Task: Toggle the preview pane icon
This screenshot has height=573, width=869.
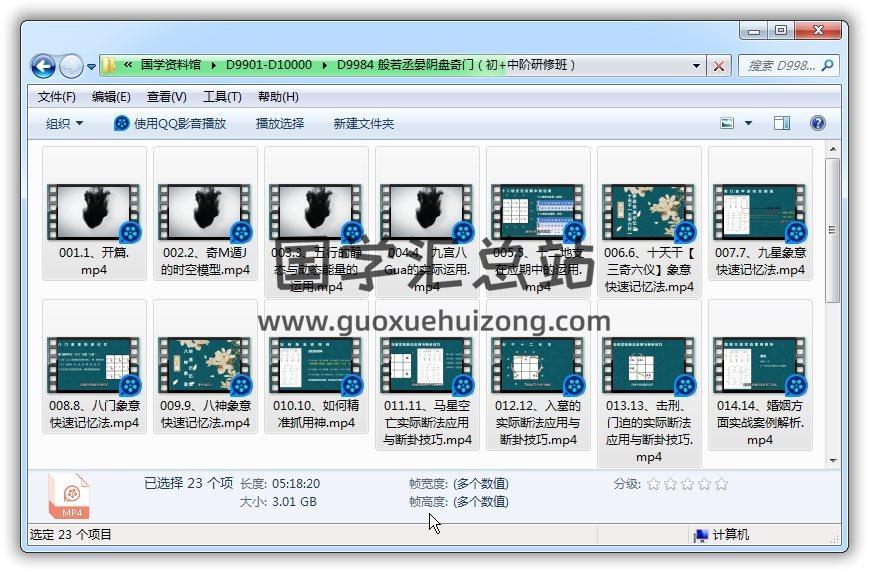Action: click(x=782, y=123)
